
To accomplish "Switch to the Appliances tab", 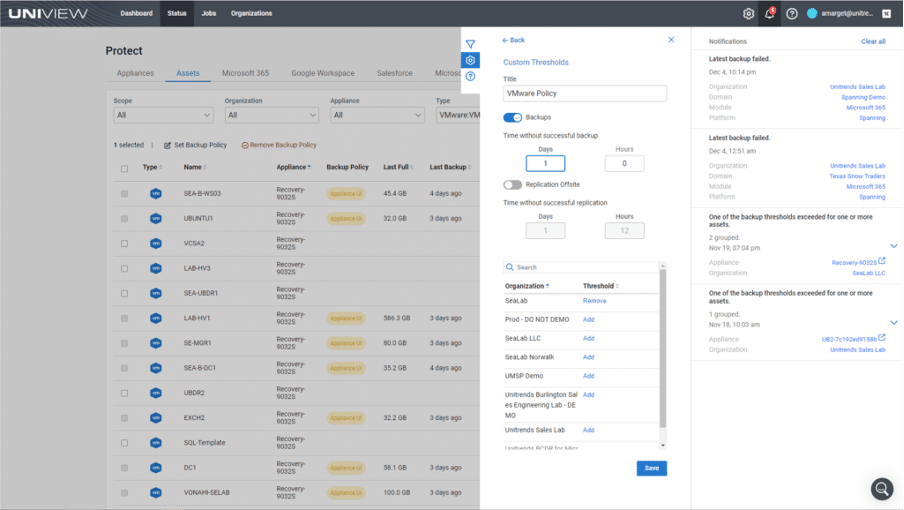I will coord(135,73).
